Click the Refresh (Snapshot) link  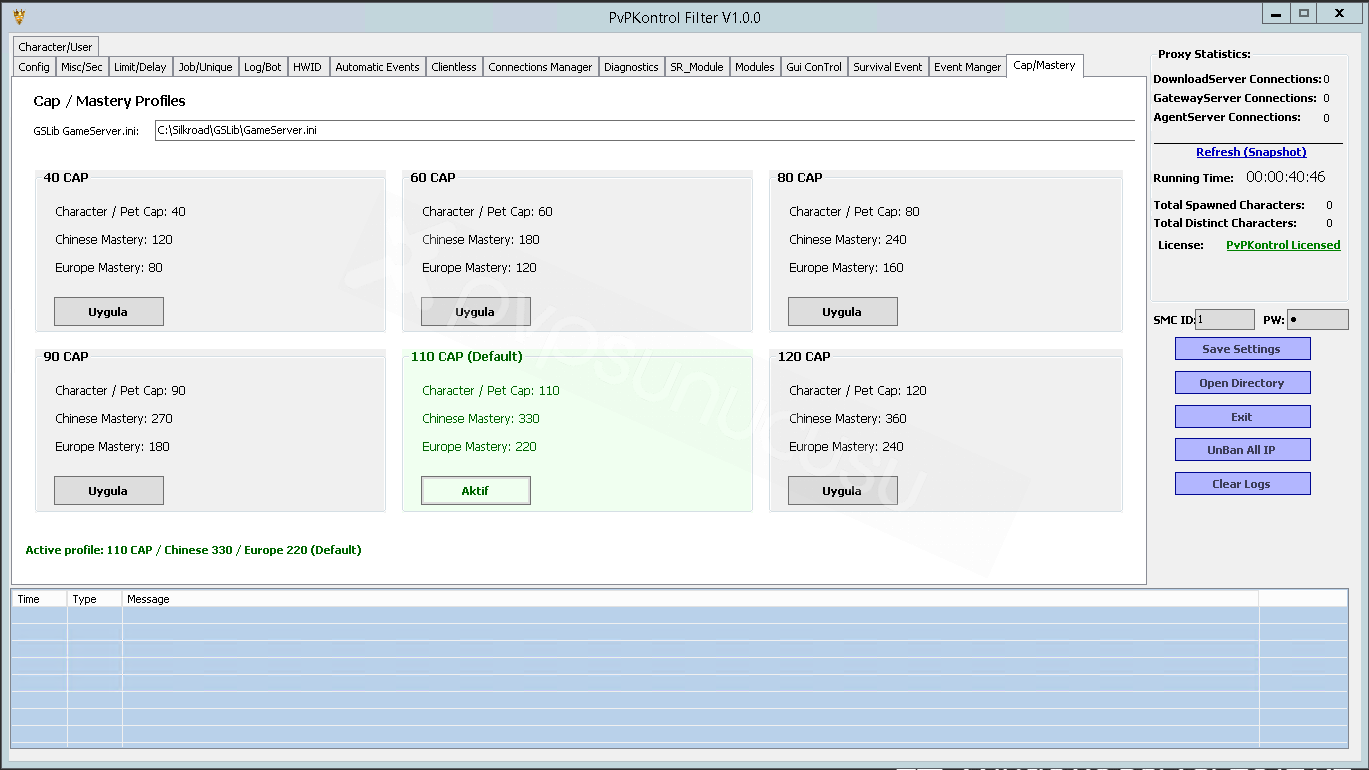(1251, 152)
